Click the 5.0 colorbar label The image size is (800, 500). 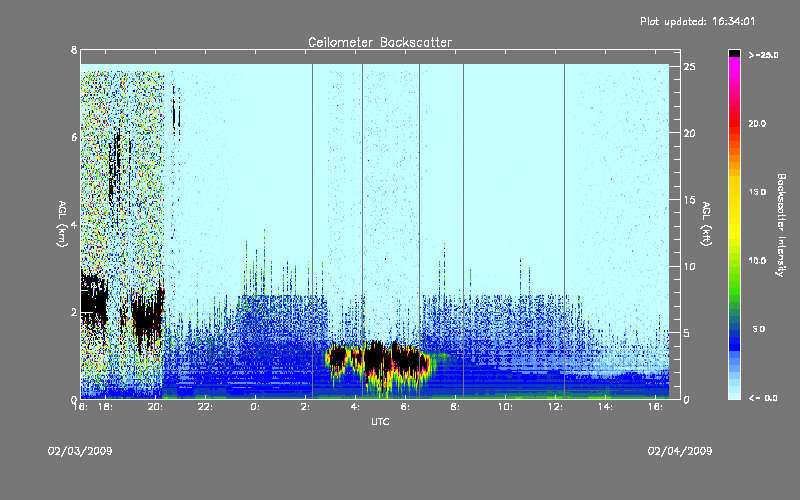(759, 329)
